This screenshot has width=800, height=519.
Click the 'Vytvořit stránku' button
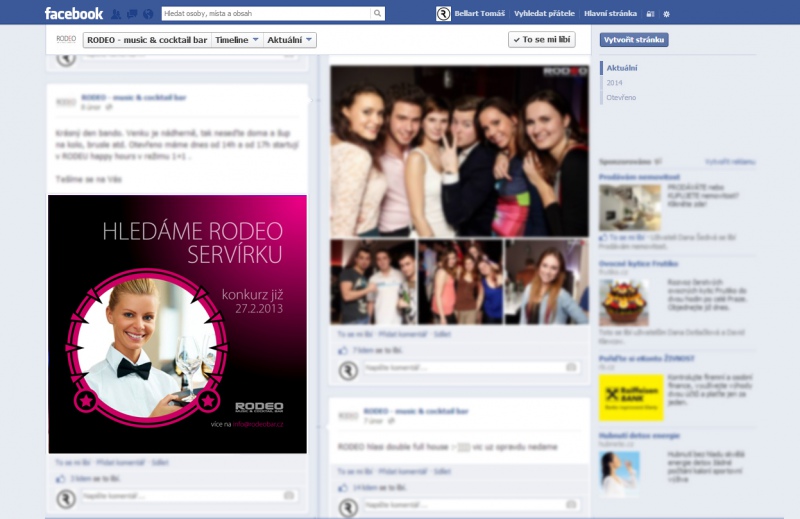pyautogui.click(x=634, y=40)
